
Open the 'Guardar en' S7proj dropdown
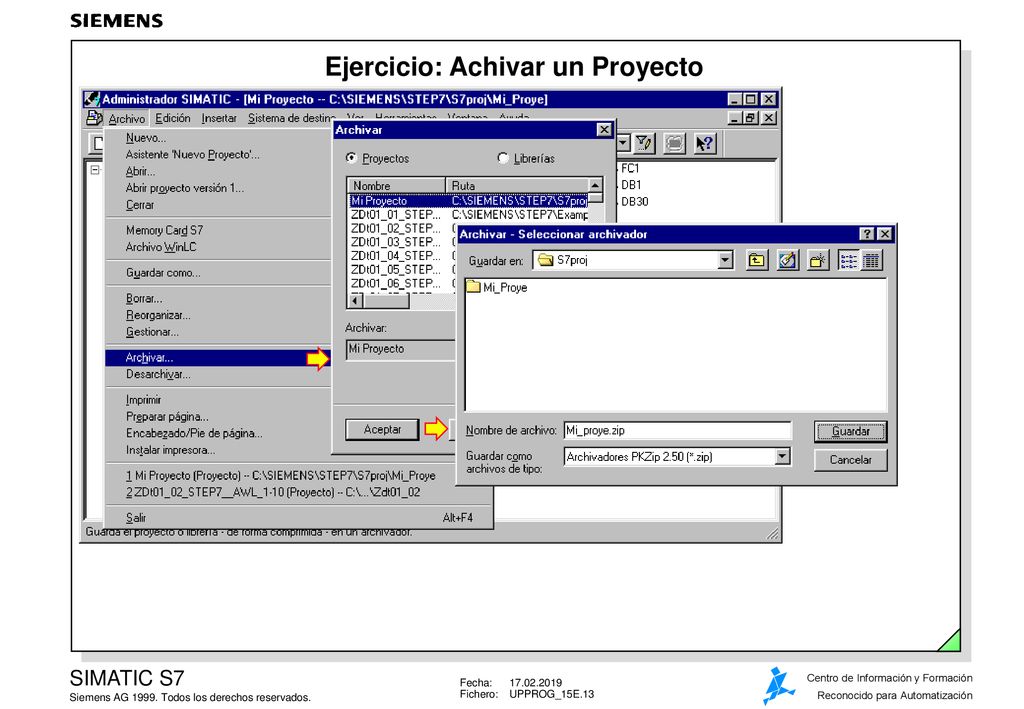tap(725, 260)
